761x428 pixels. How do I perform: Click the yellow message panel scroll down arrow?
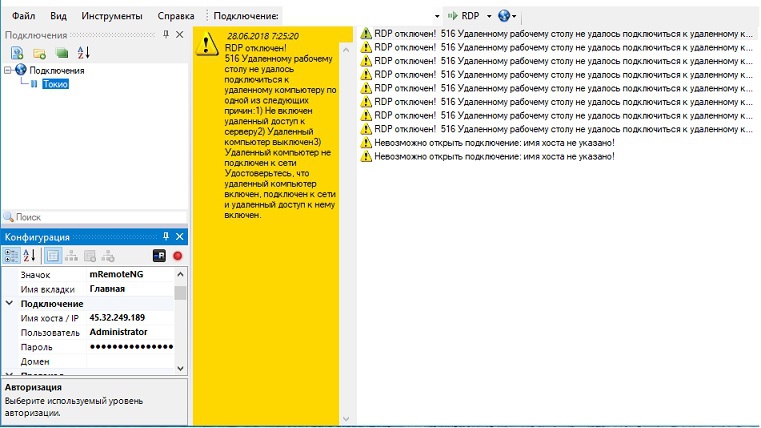(346, 418)
